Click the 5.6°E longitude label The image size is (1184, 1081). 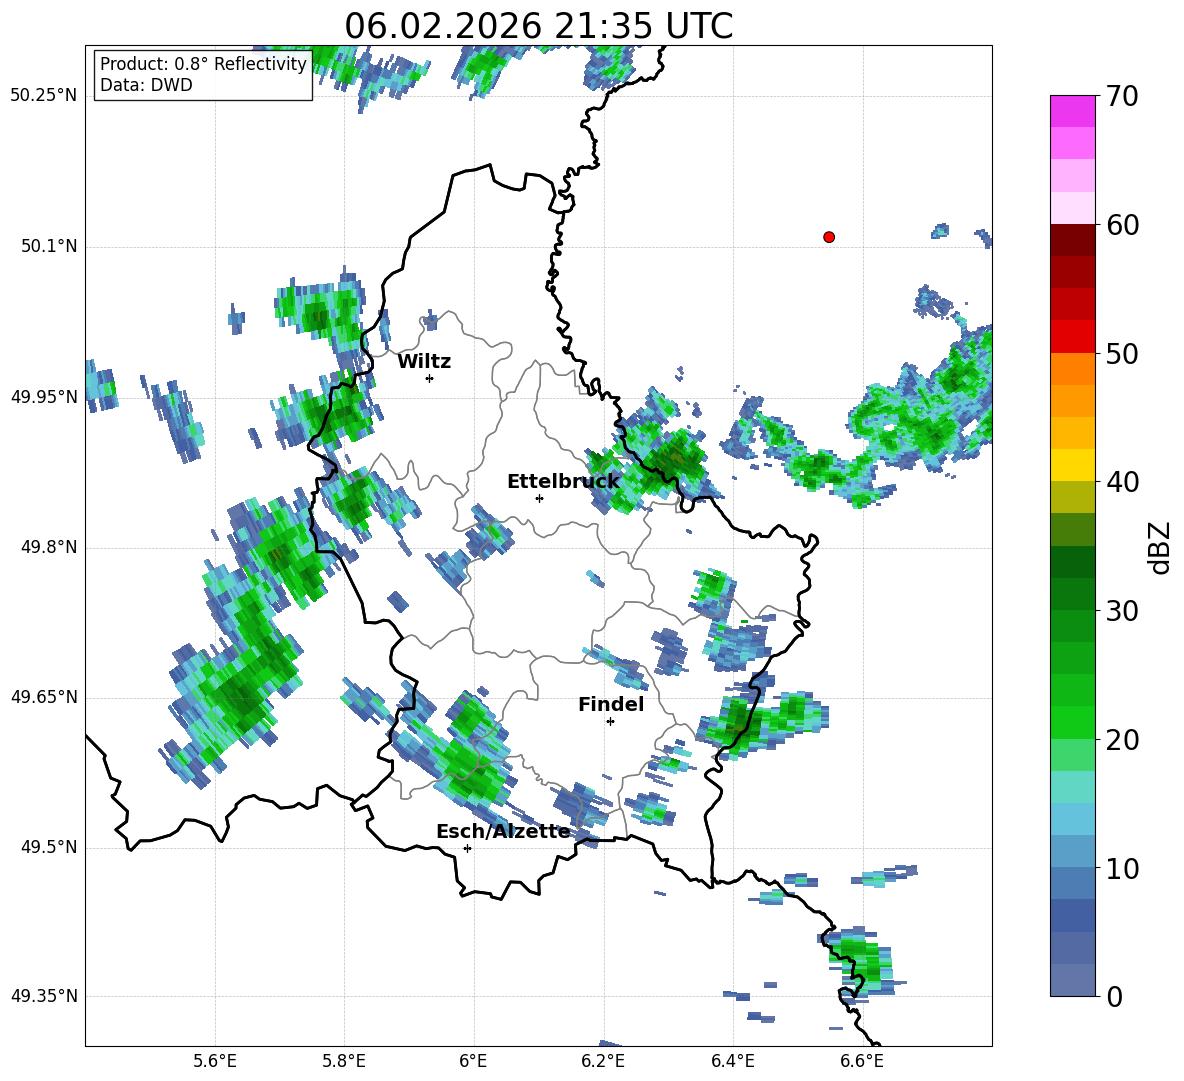(215, 1061)
